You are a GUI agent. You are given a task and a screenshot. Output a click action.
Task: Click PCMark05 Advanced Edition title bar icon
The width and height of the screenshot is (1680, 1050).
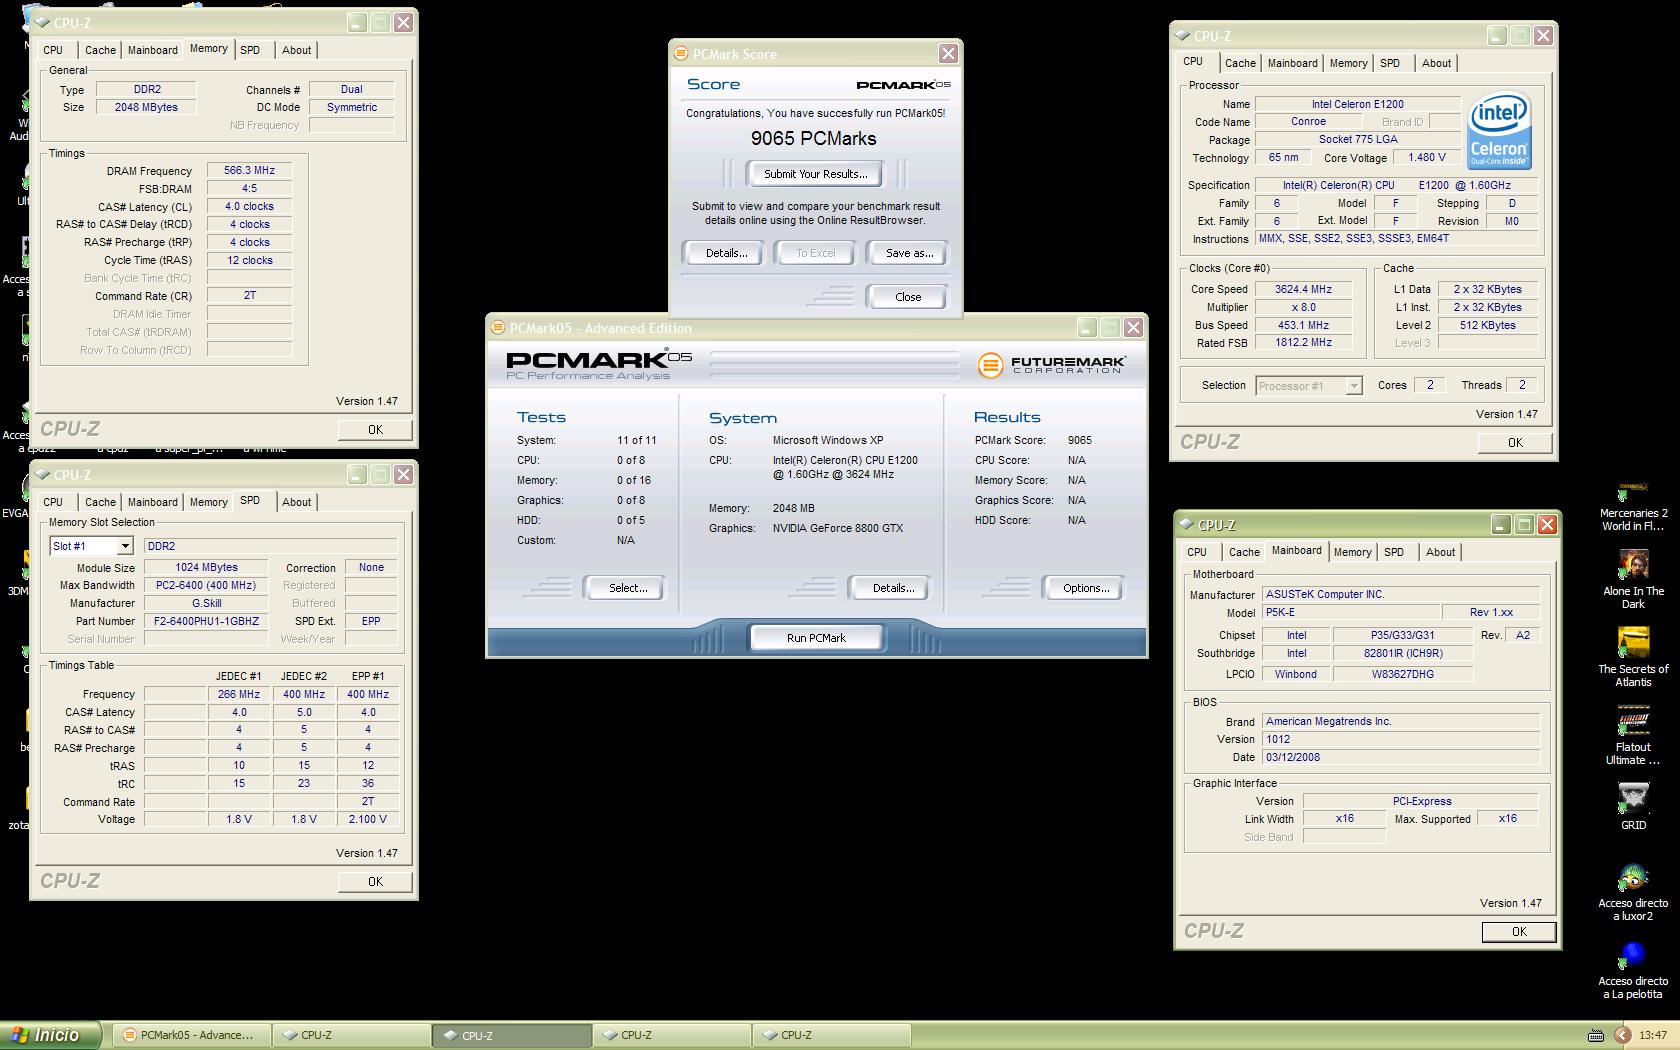[498, 328]
